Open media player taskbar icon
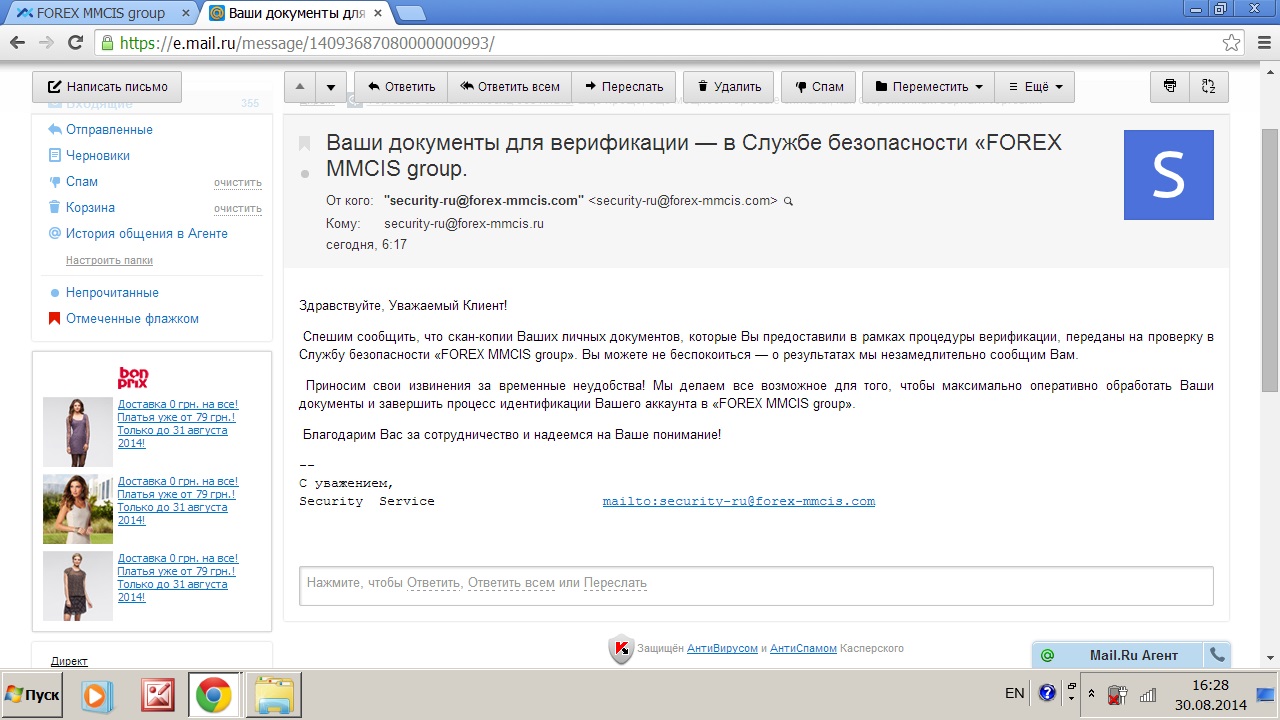Viewport: 1280px width, 720px height. tap(97, 695)
